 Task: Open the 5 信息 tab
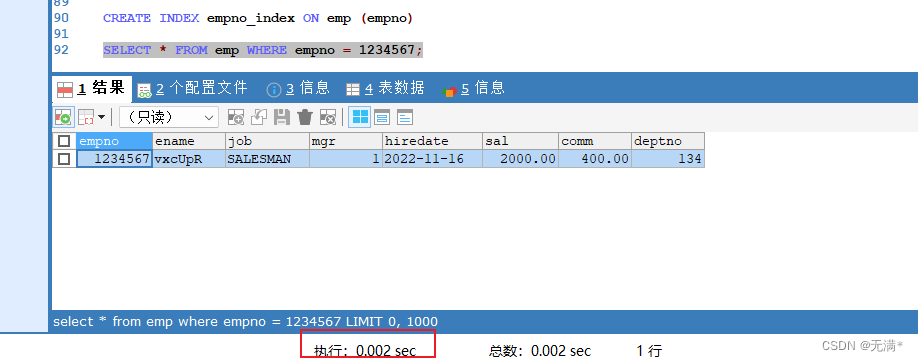473,88
